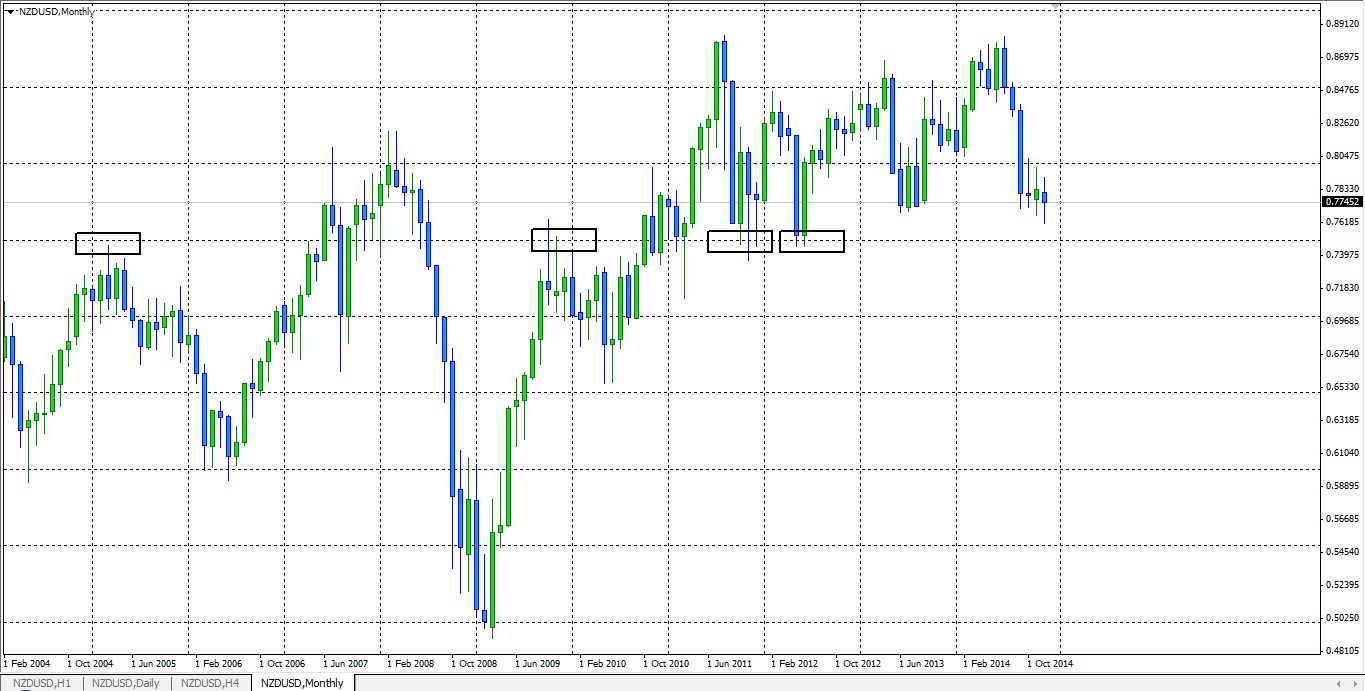Click the 1 Jun 2011 date label
The image size is (1365, 691).
click(730, 663)
